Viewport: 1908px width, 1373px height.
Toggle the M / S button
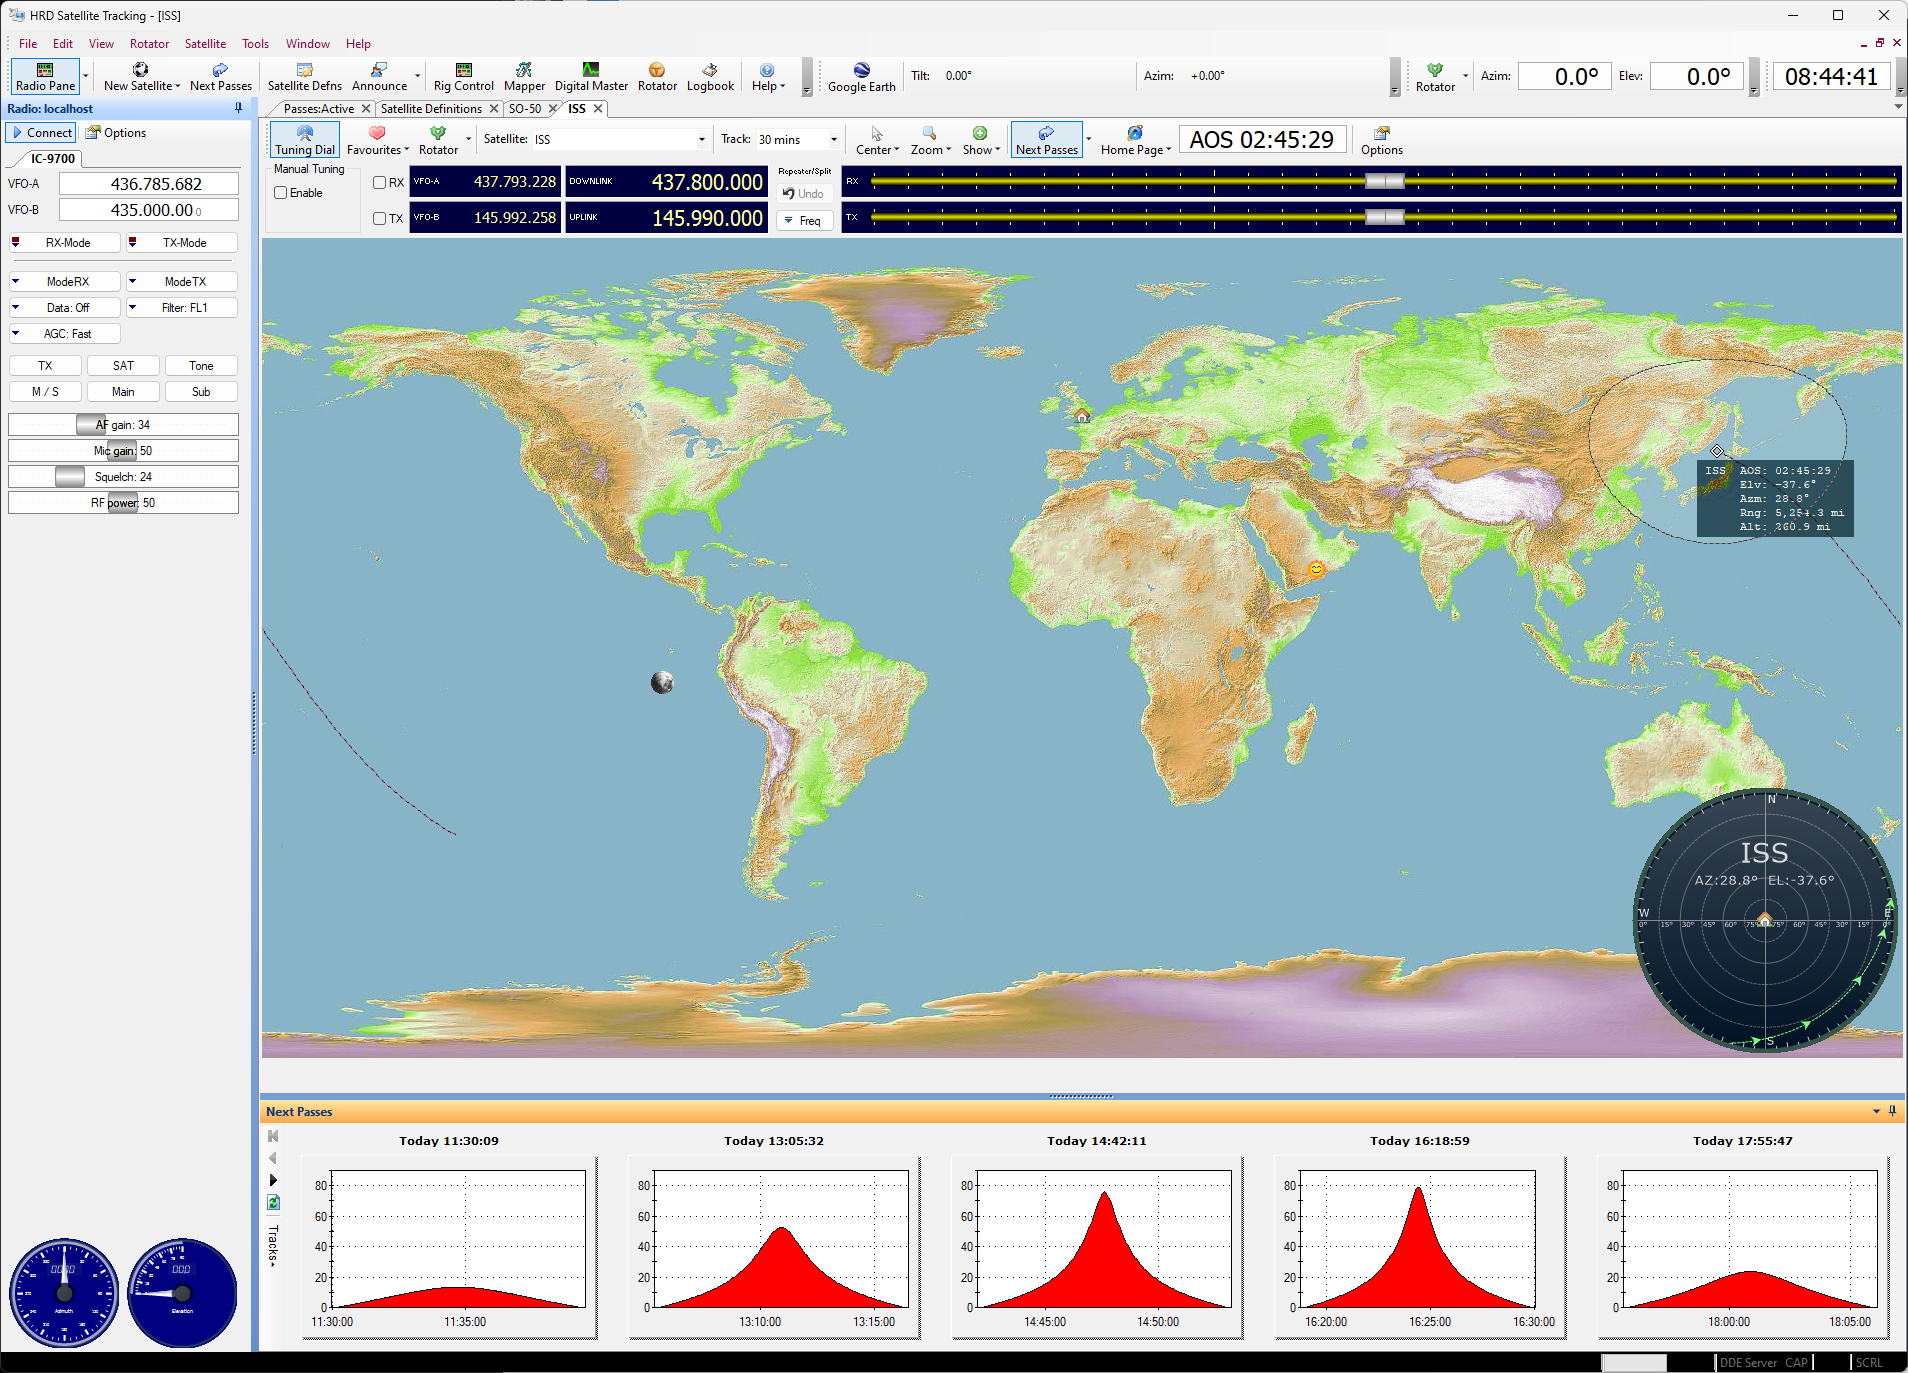pos(45,392)
